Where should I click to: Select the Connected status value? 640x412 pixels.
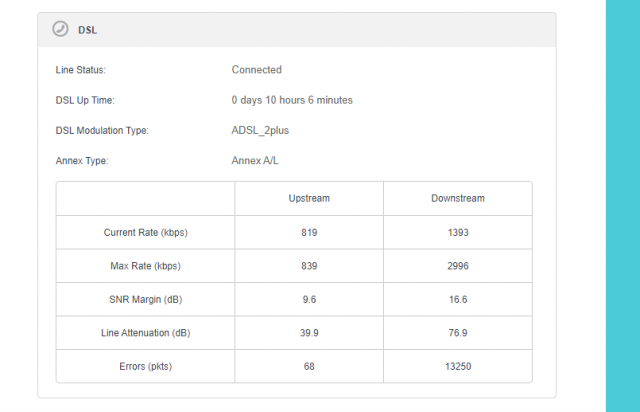coord(257,70)
